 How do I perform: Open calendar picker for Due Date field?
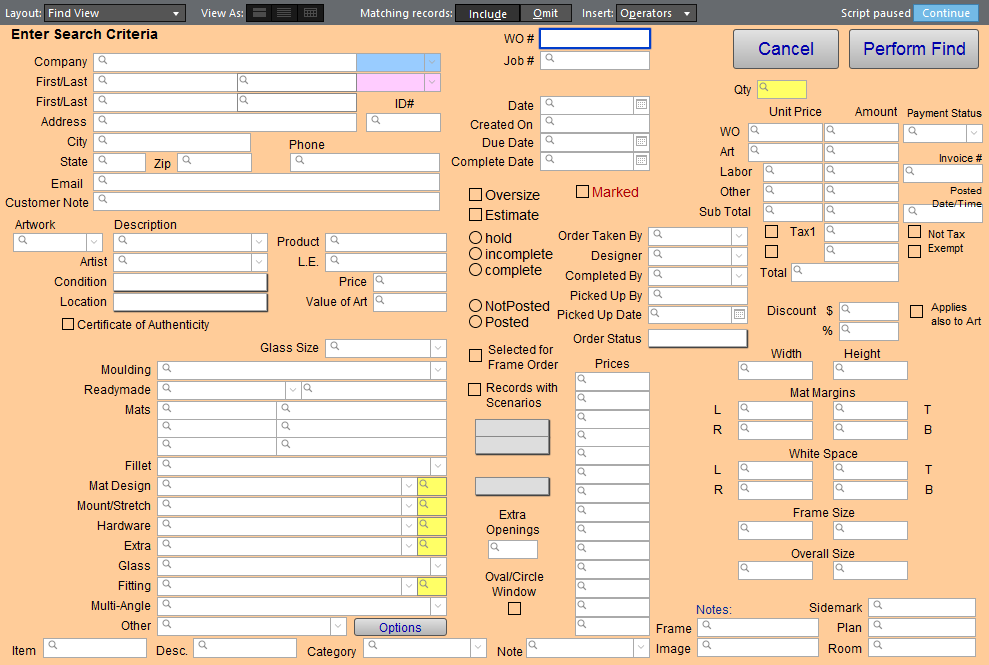click(641, 142)
